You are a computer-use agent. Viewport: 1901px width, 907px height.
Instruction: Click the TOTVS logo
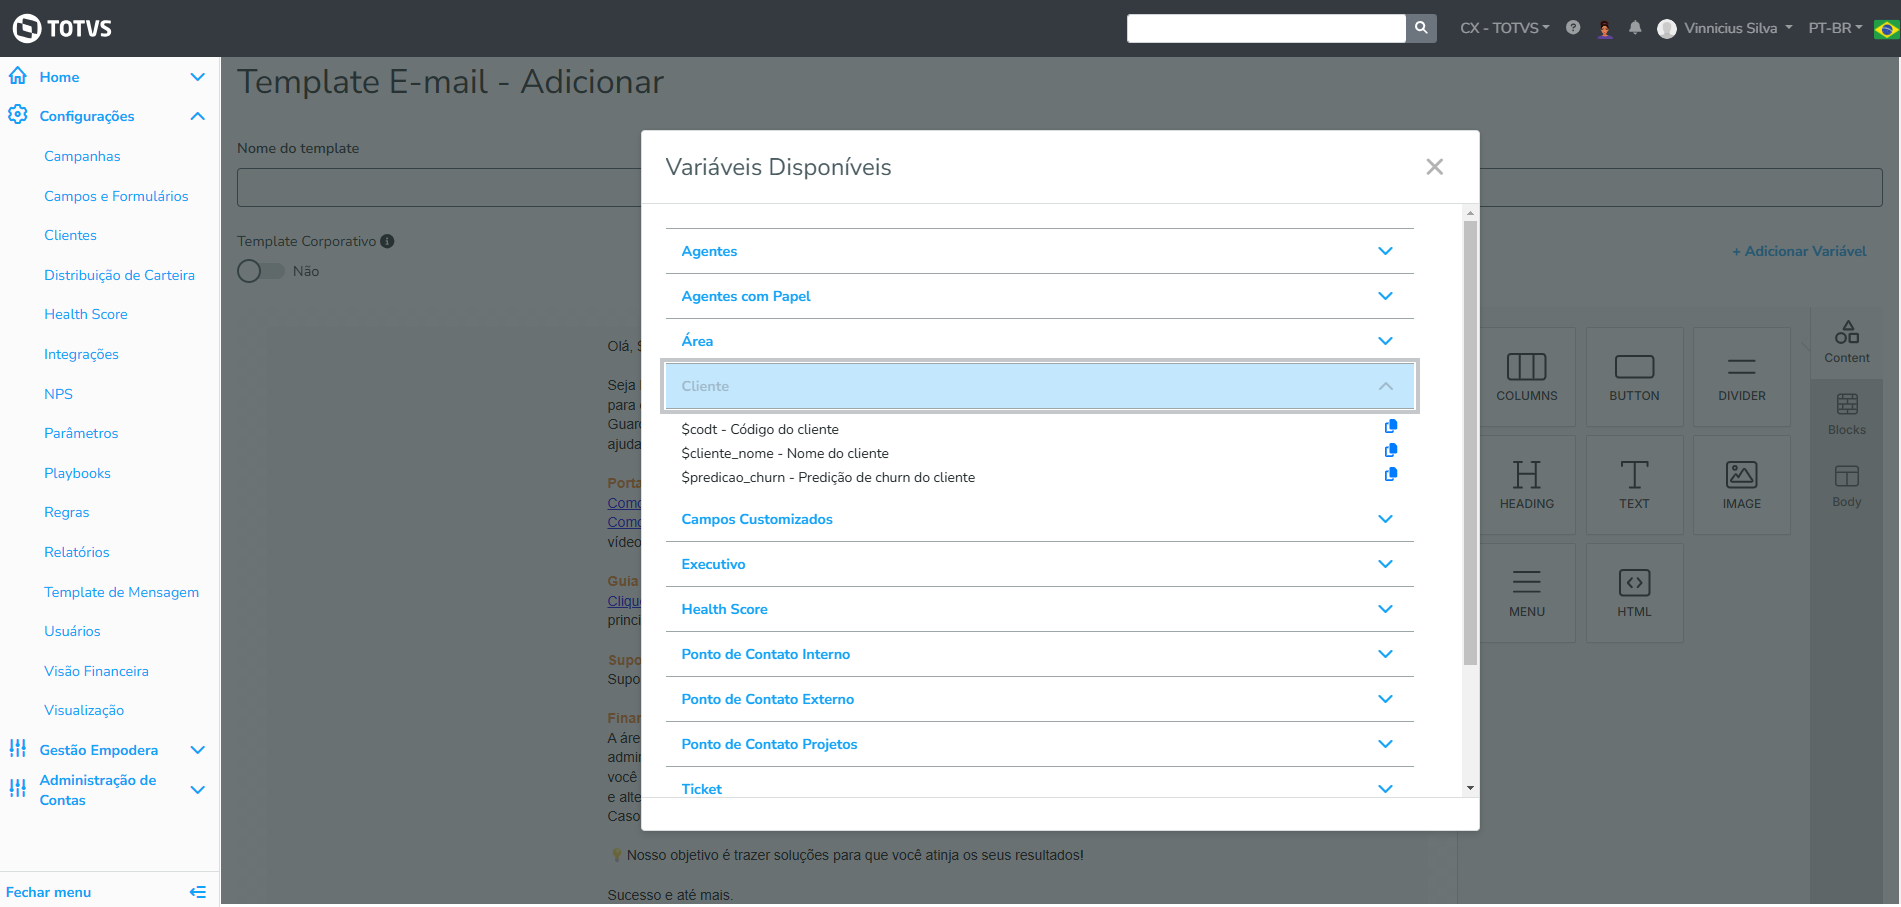[x=62, y=28]
